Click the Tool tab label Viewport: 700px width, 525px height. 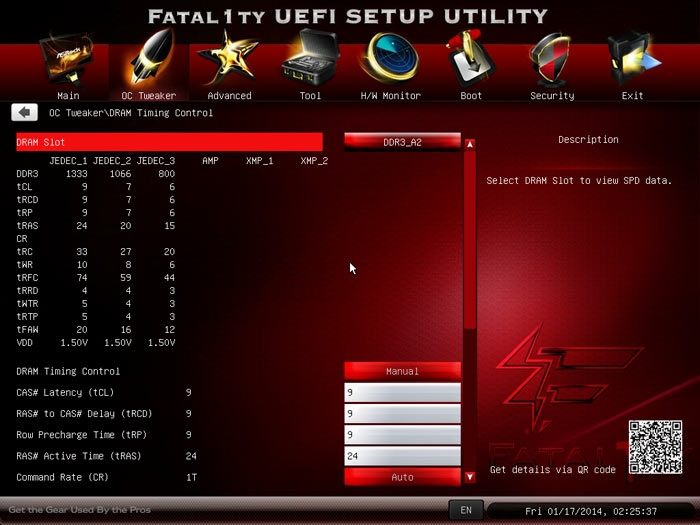[x=310, y=96]
